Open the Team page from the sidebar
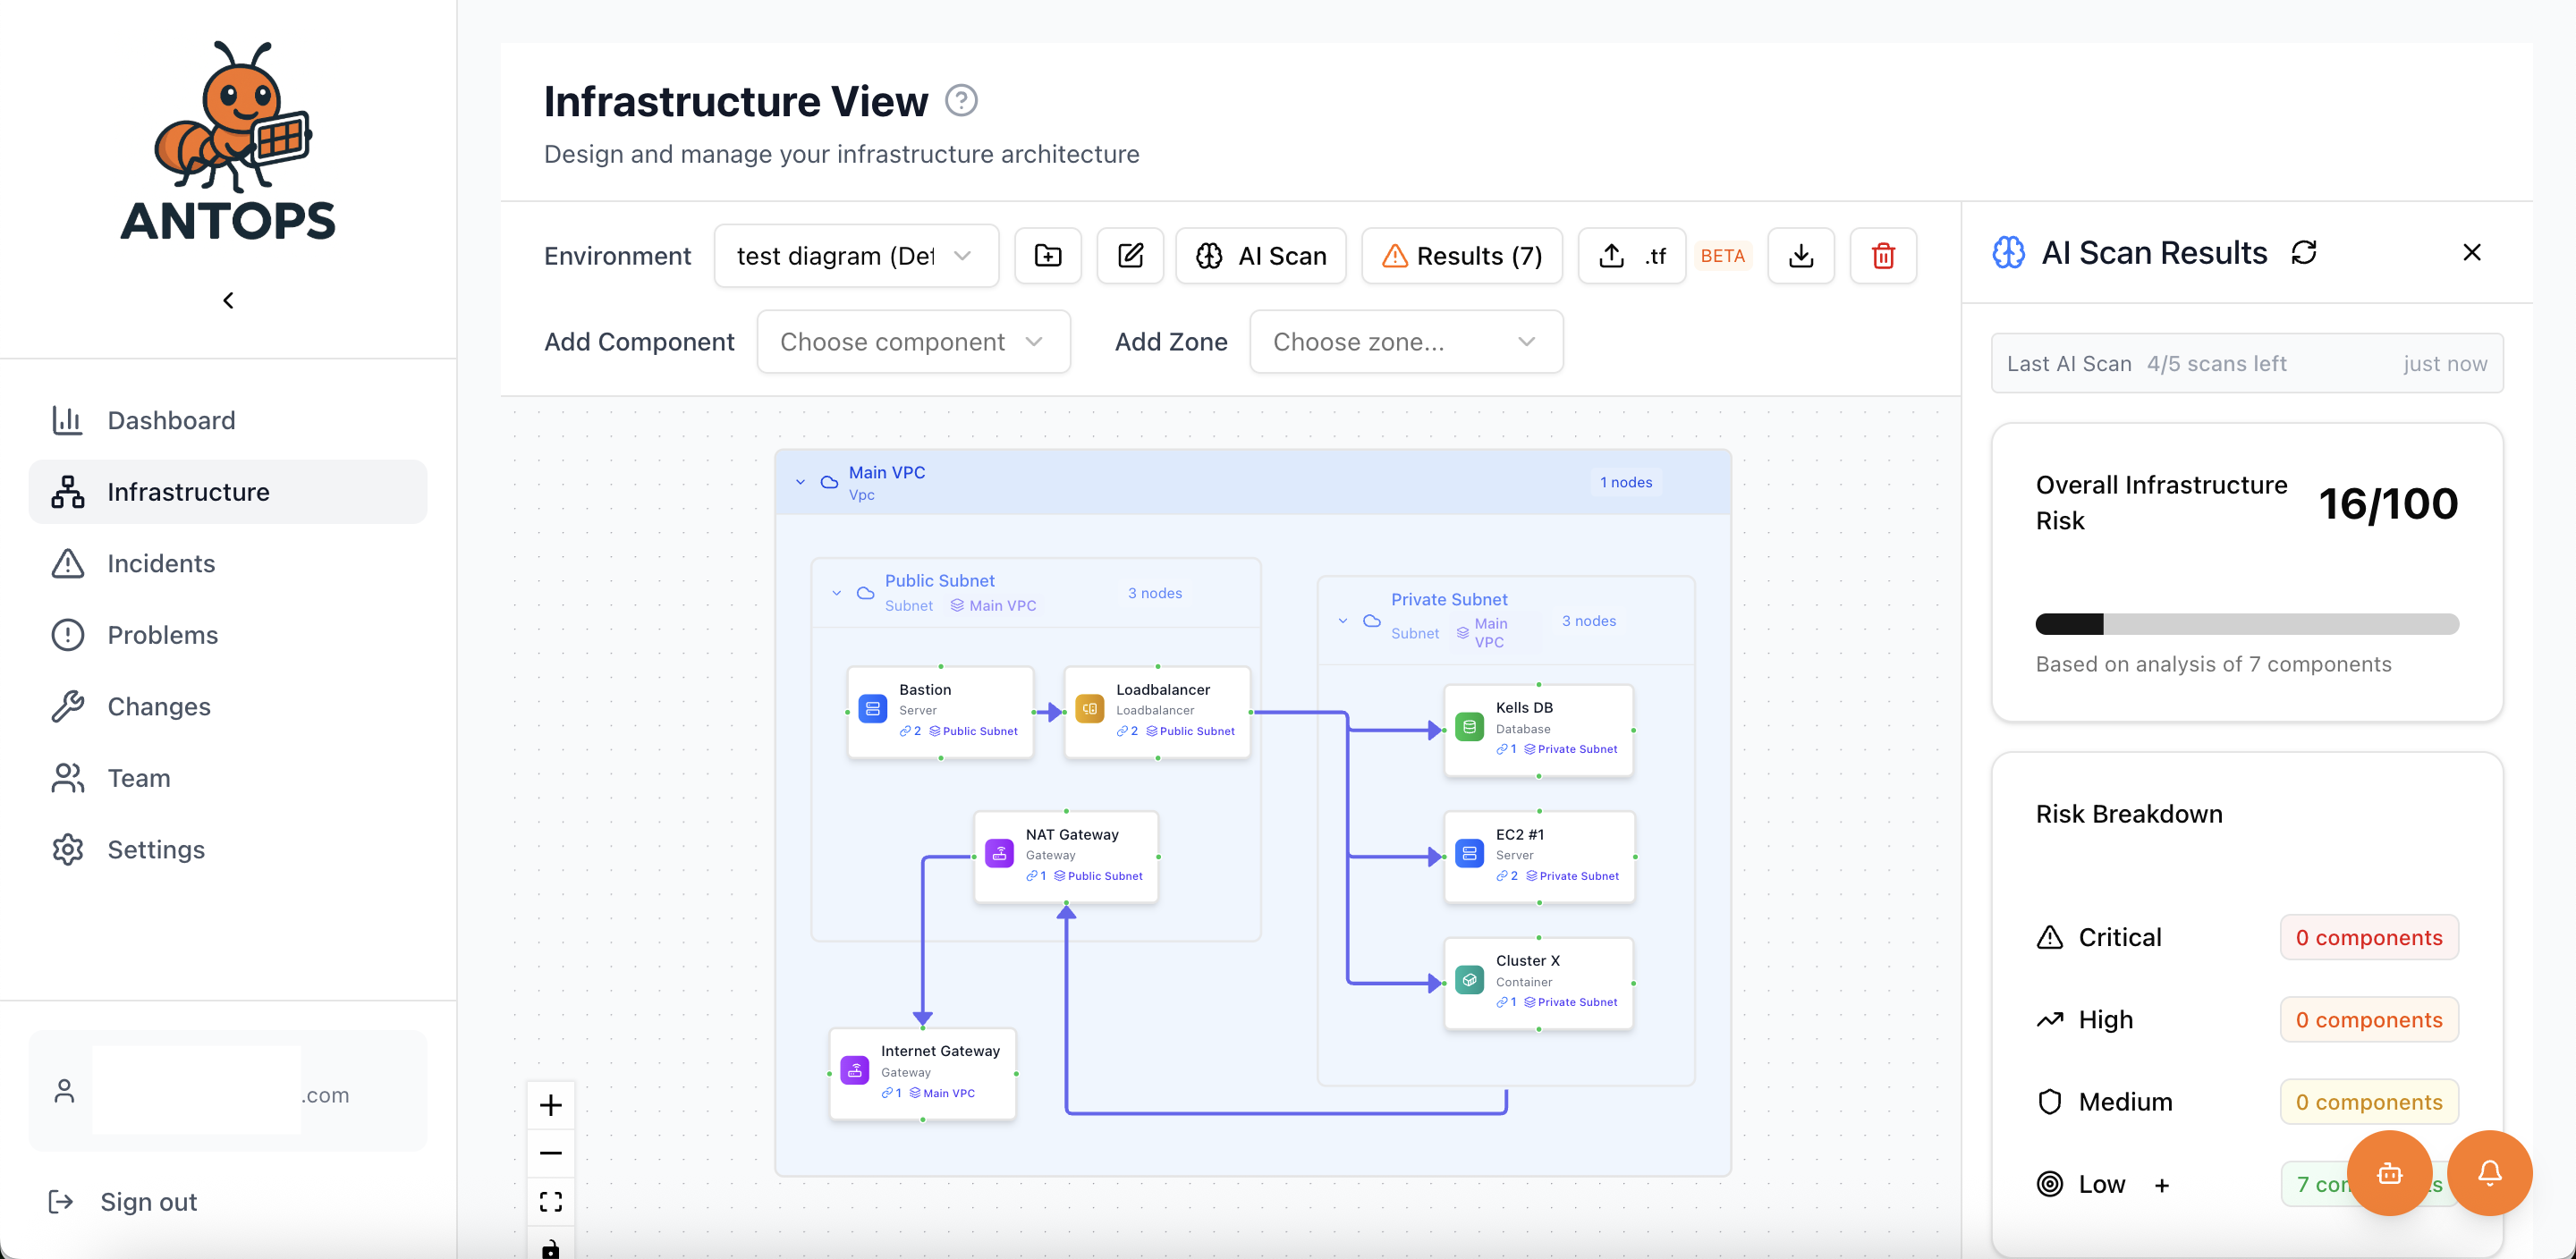Image resolution: width=2576 pixels, height=1259 pixels. pyautogui.click(x=139, y=777)
